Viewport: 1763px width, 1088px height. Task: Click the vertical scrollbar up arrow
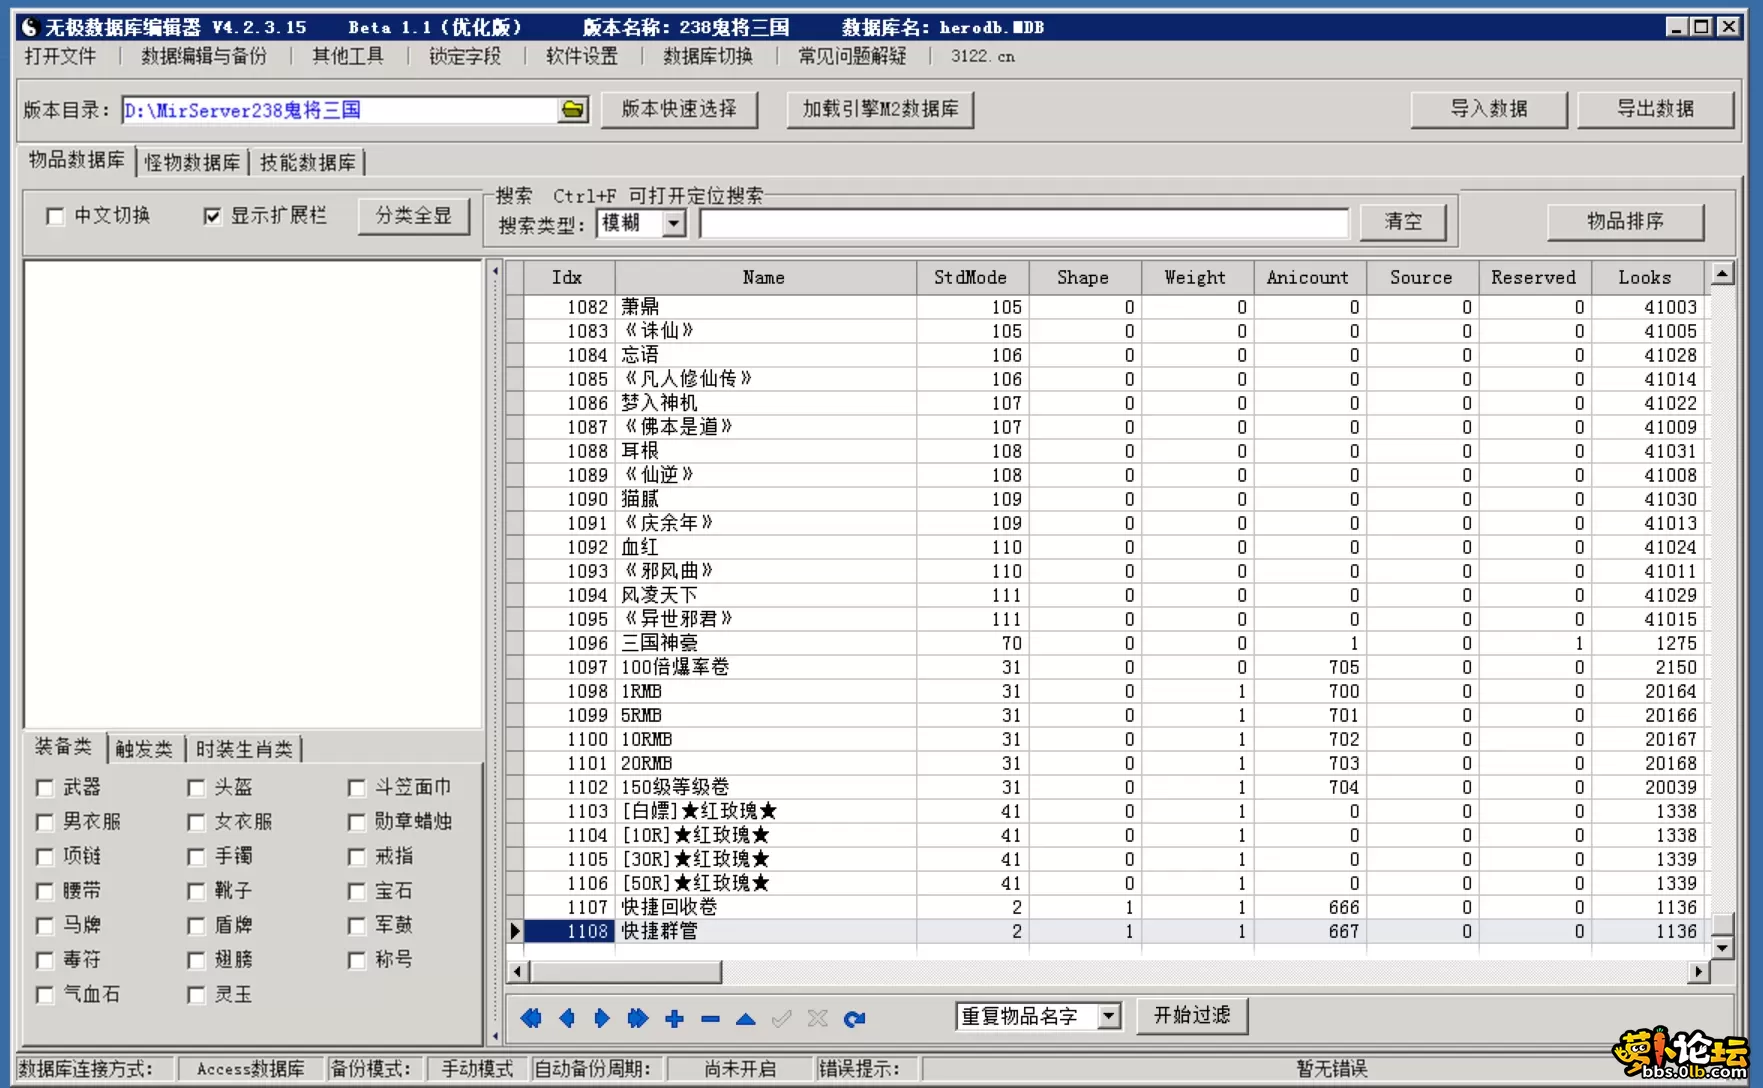point(1722,273)
